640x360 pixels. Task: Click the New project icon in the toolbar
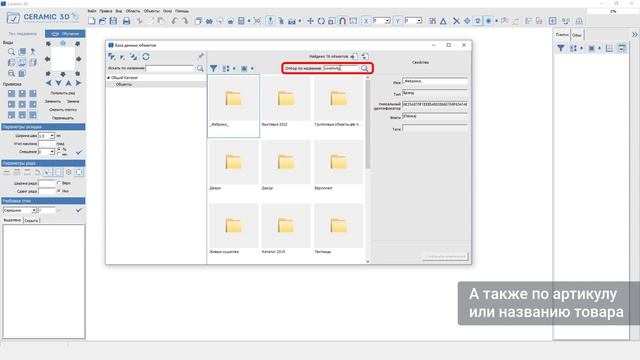(x=92, y=20)
